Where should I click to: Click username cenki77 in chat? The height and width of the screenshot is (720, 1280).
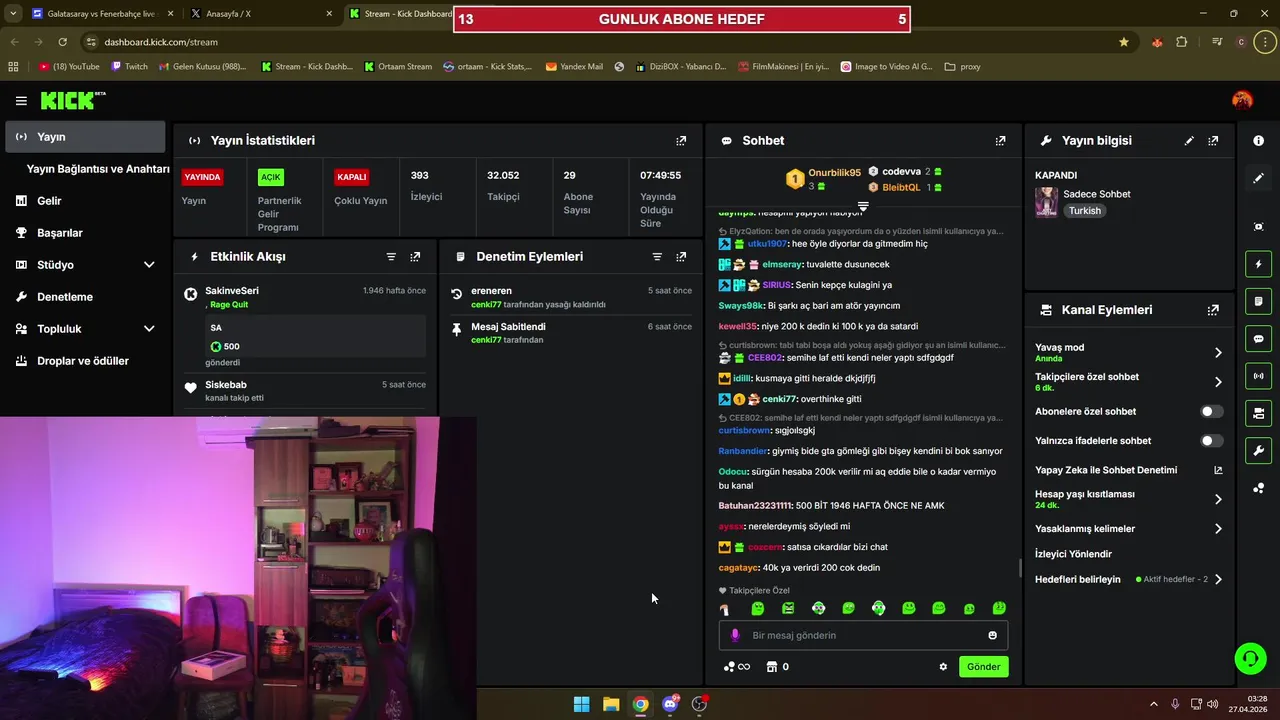[779, 399]
